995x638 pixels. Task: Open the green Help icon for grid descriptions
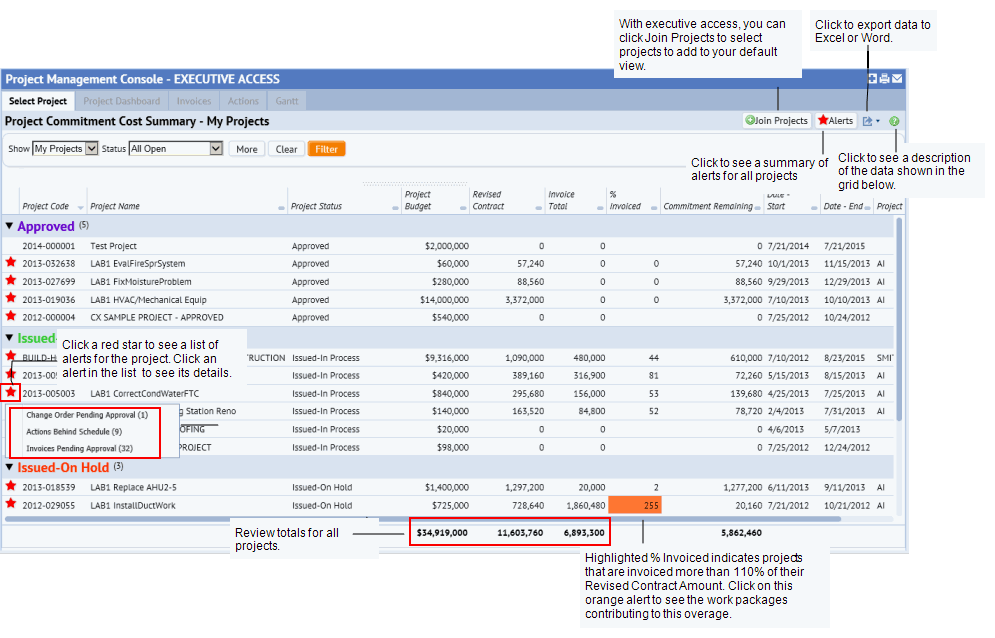click(x=893, y=120)
